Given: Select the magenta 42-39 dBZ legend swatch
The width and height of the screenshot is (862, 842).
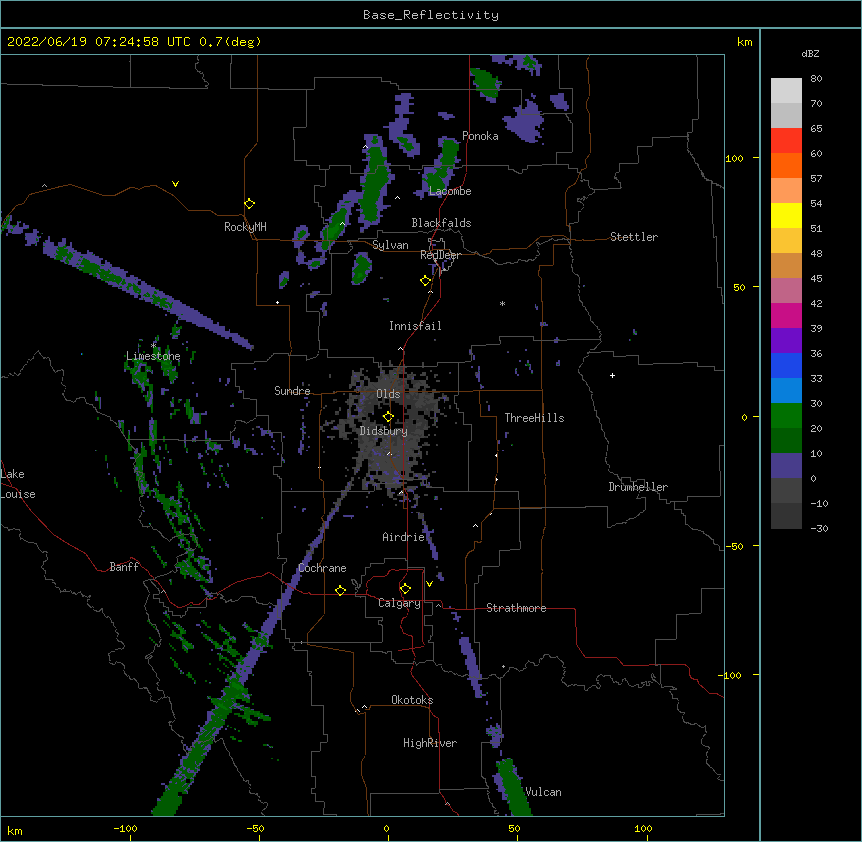Looking at the screenshot, I should pos(786,315).
